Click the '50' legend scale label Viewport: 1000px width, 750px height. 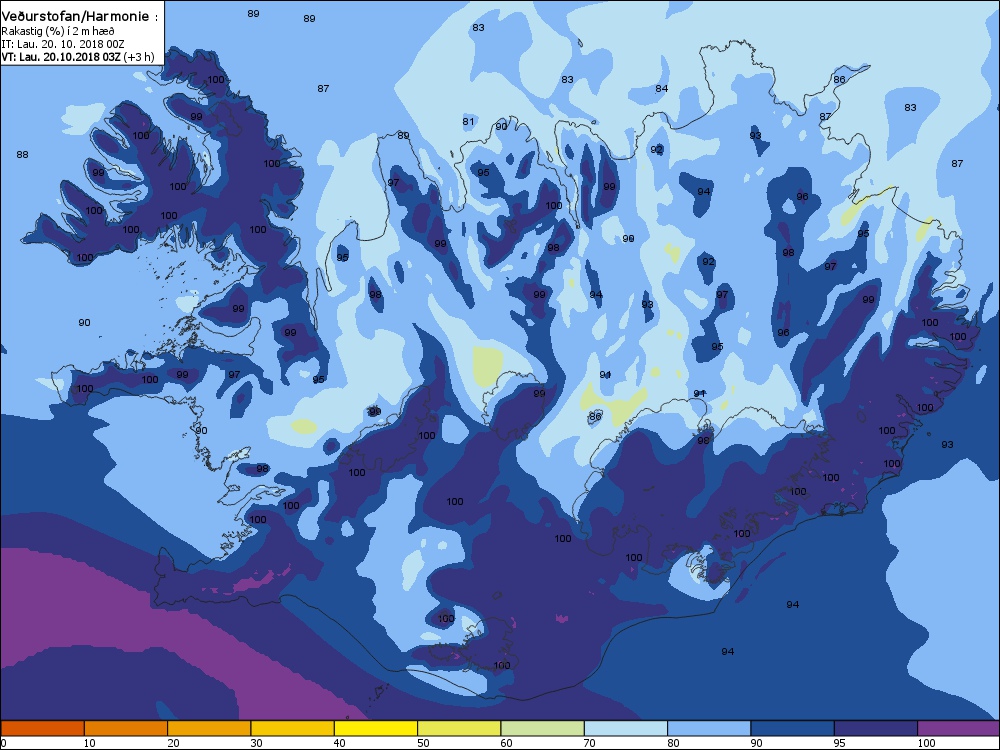pos(423,743)
